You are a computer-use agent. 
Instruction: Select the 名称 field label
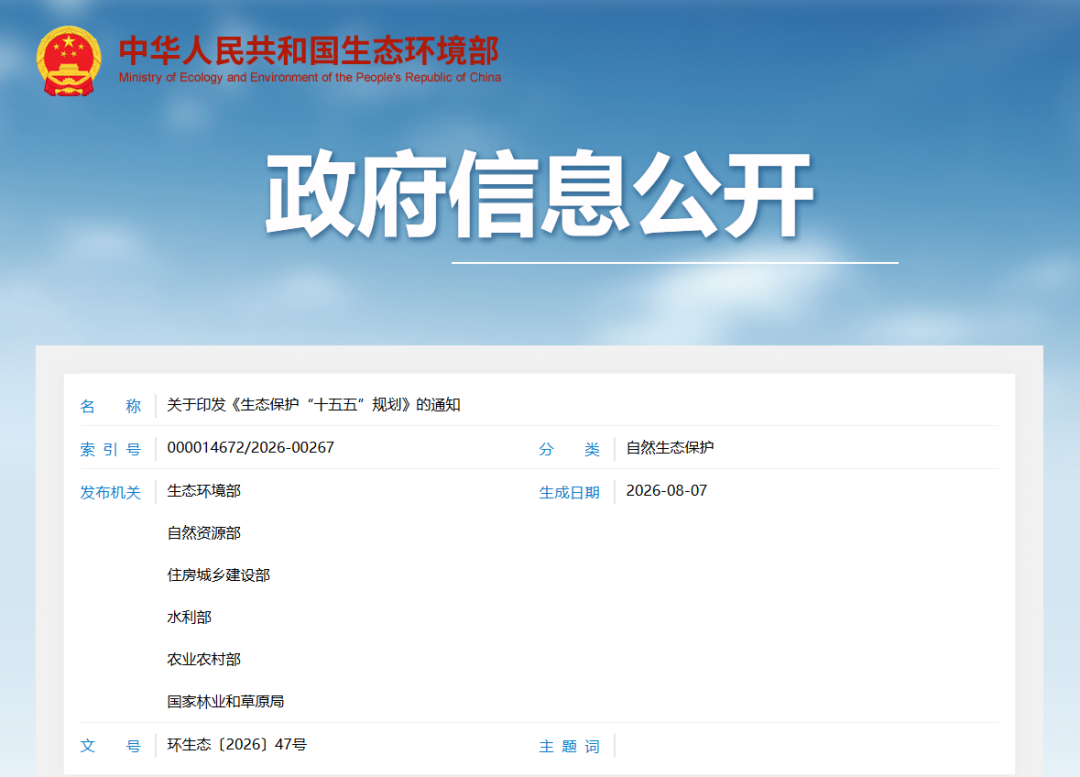click(110, 406)
